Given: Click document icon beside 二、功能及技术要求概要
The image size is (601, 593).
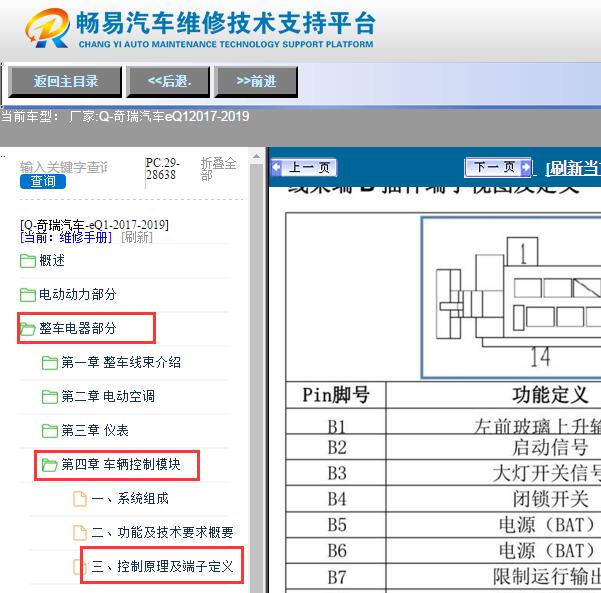Looking at the screenshot, I should (80, 532).
